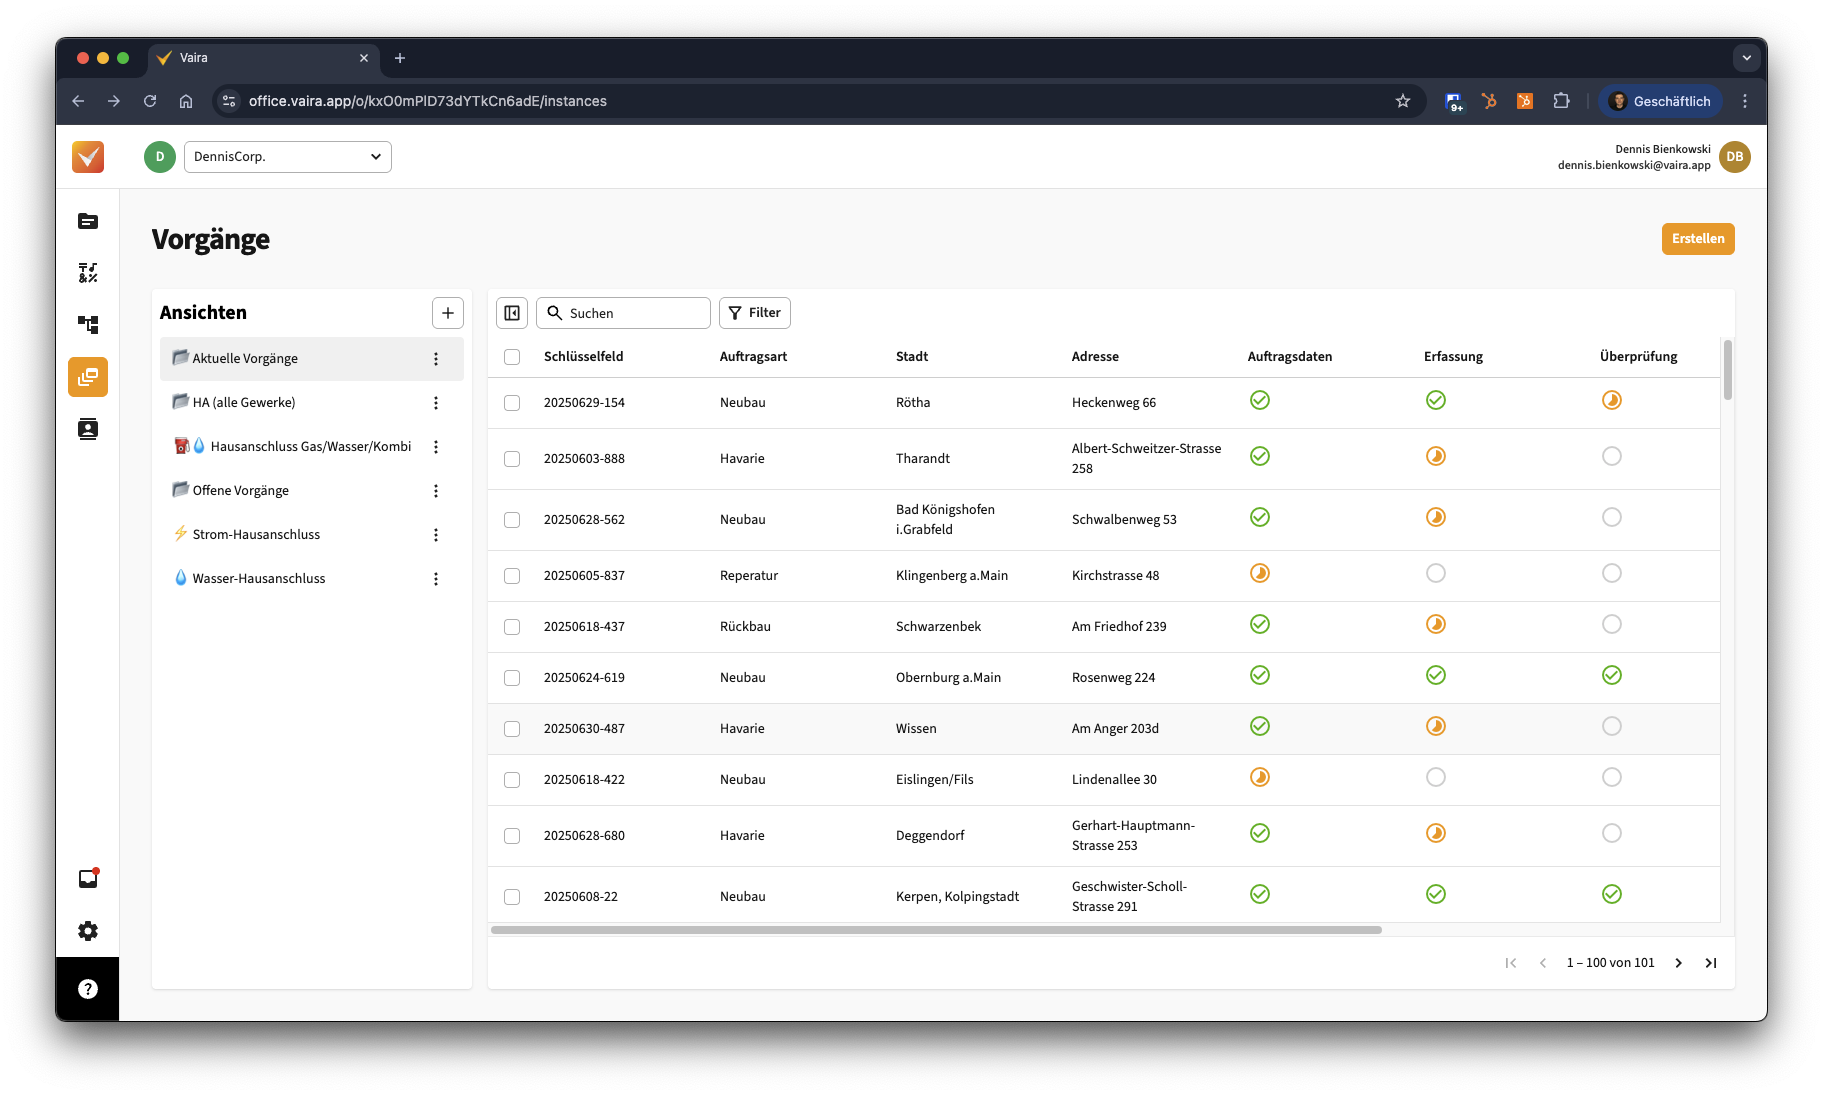Image resolution: width=1823 pixels, height=1095 pixels.
Task: Open settings gear in left sidebar
Action: [88, 931]
